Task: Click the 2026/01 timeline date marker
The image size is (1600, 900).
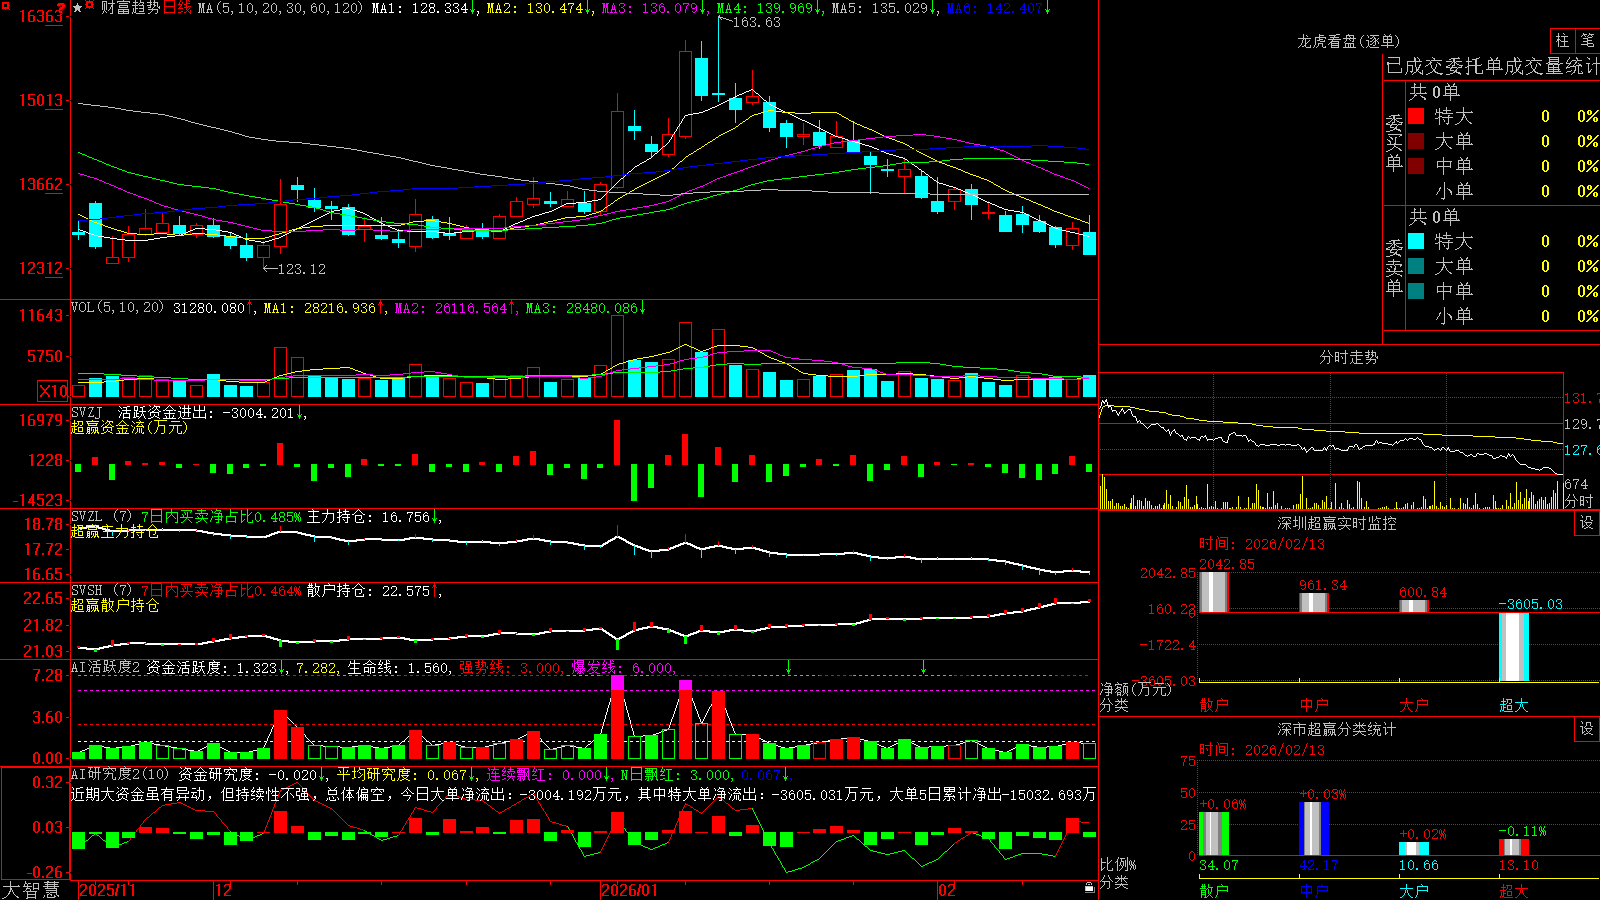Action: tap(629, 890)
